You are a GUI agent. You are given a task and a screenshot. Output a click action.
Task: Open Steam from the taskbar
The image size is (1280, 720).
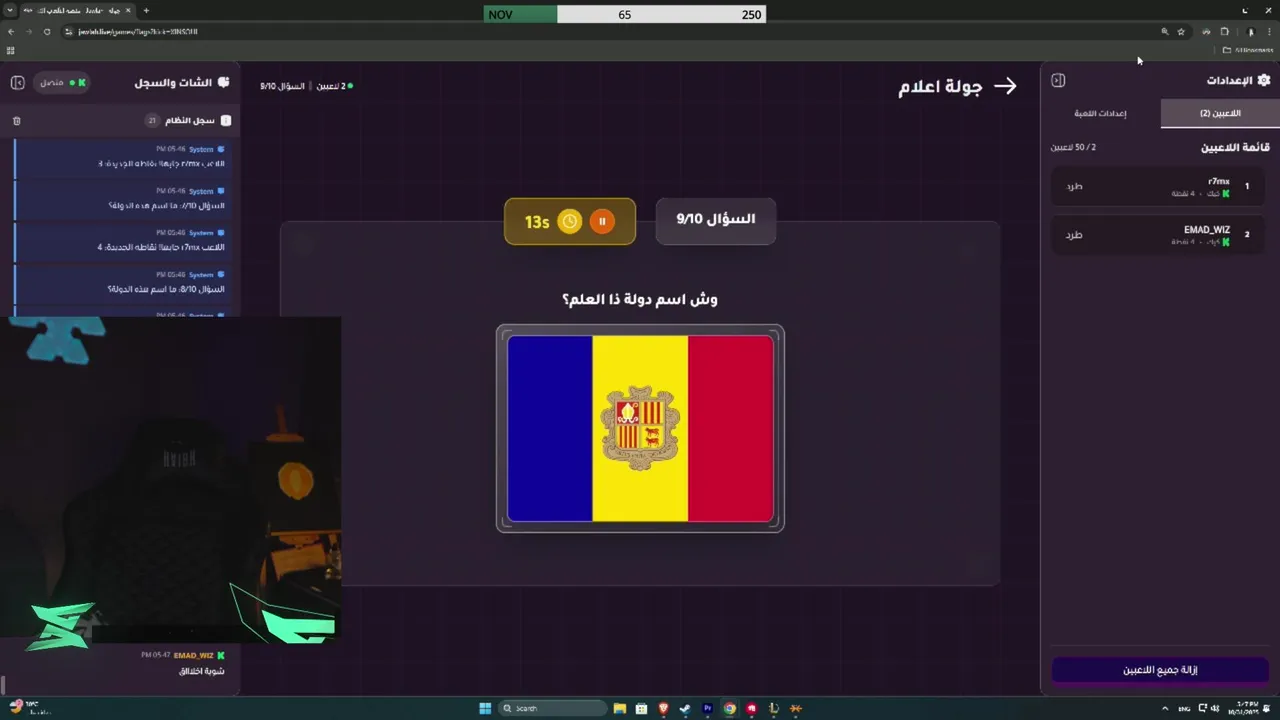click(685, 708)
